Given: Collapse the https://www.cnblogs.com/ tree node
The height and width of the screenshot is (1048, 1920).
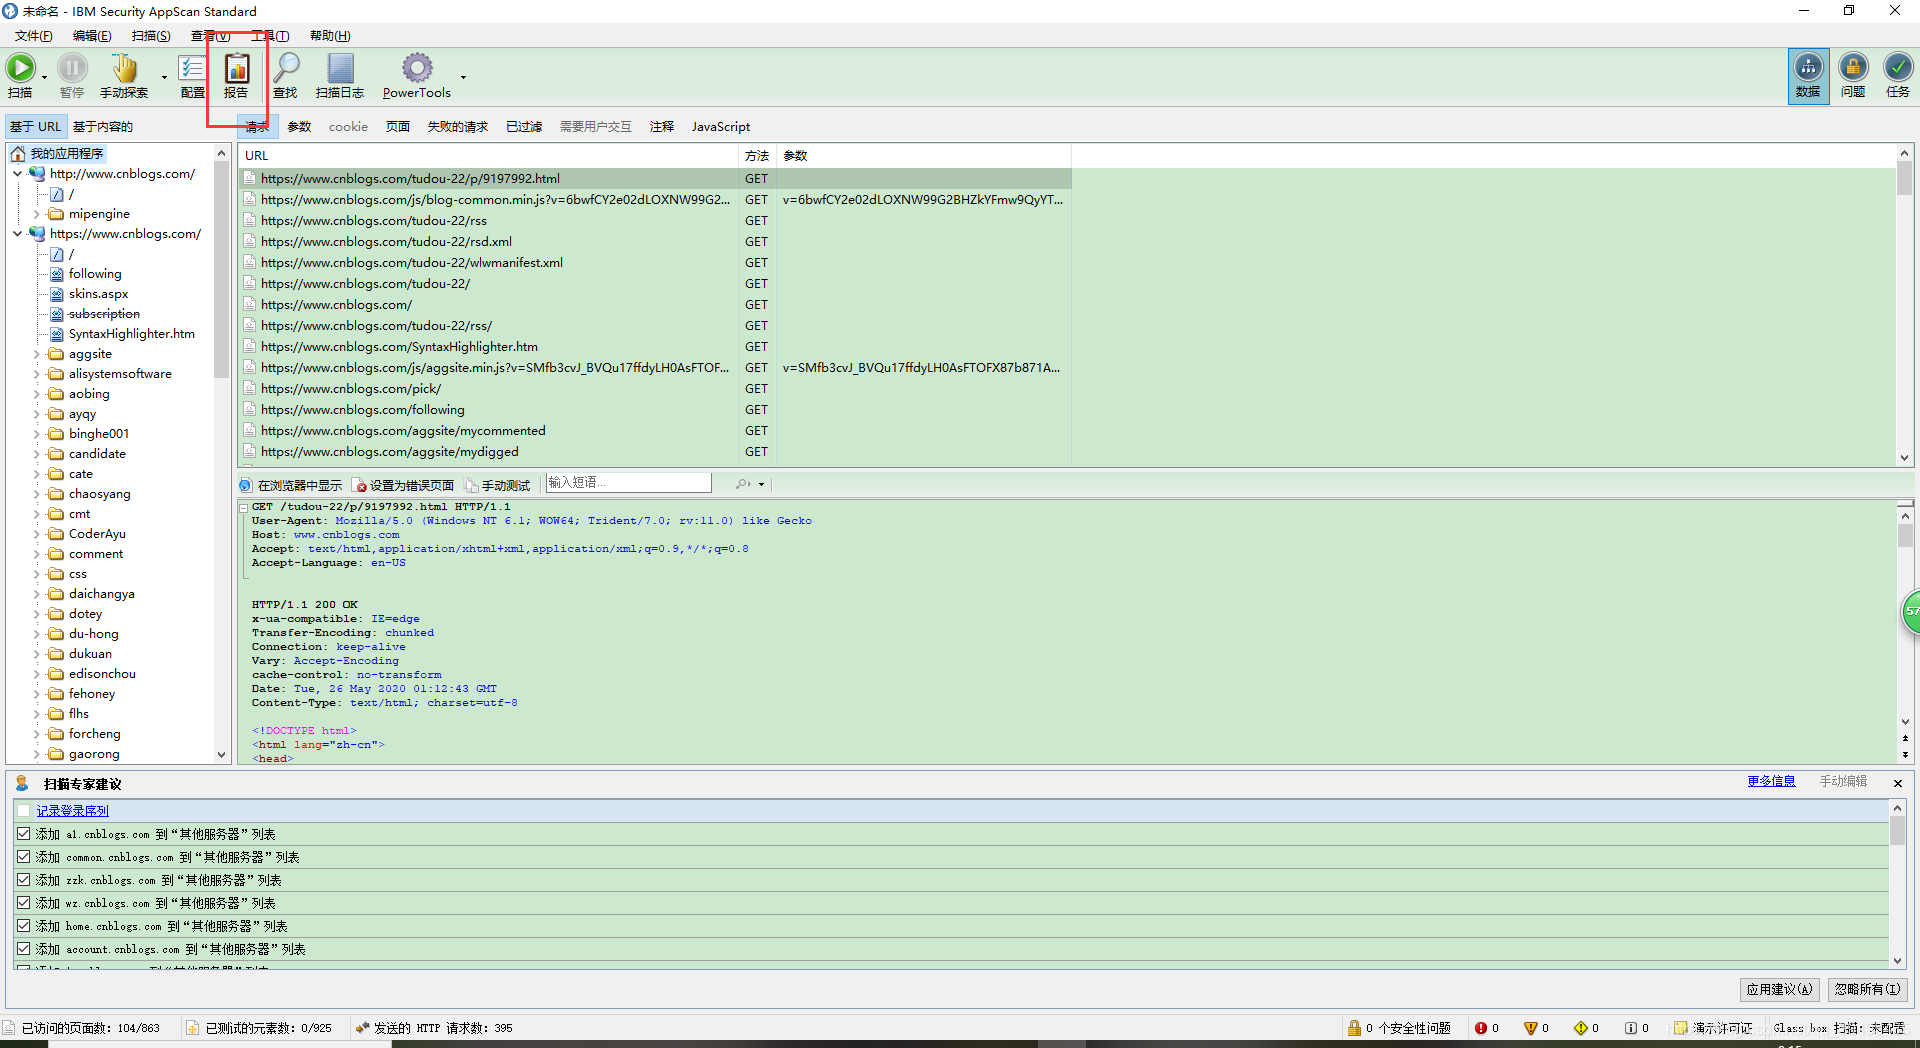Looking at the screenshot, I should pyautogui.click(x=18, y=233).
